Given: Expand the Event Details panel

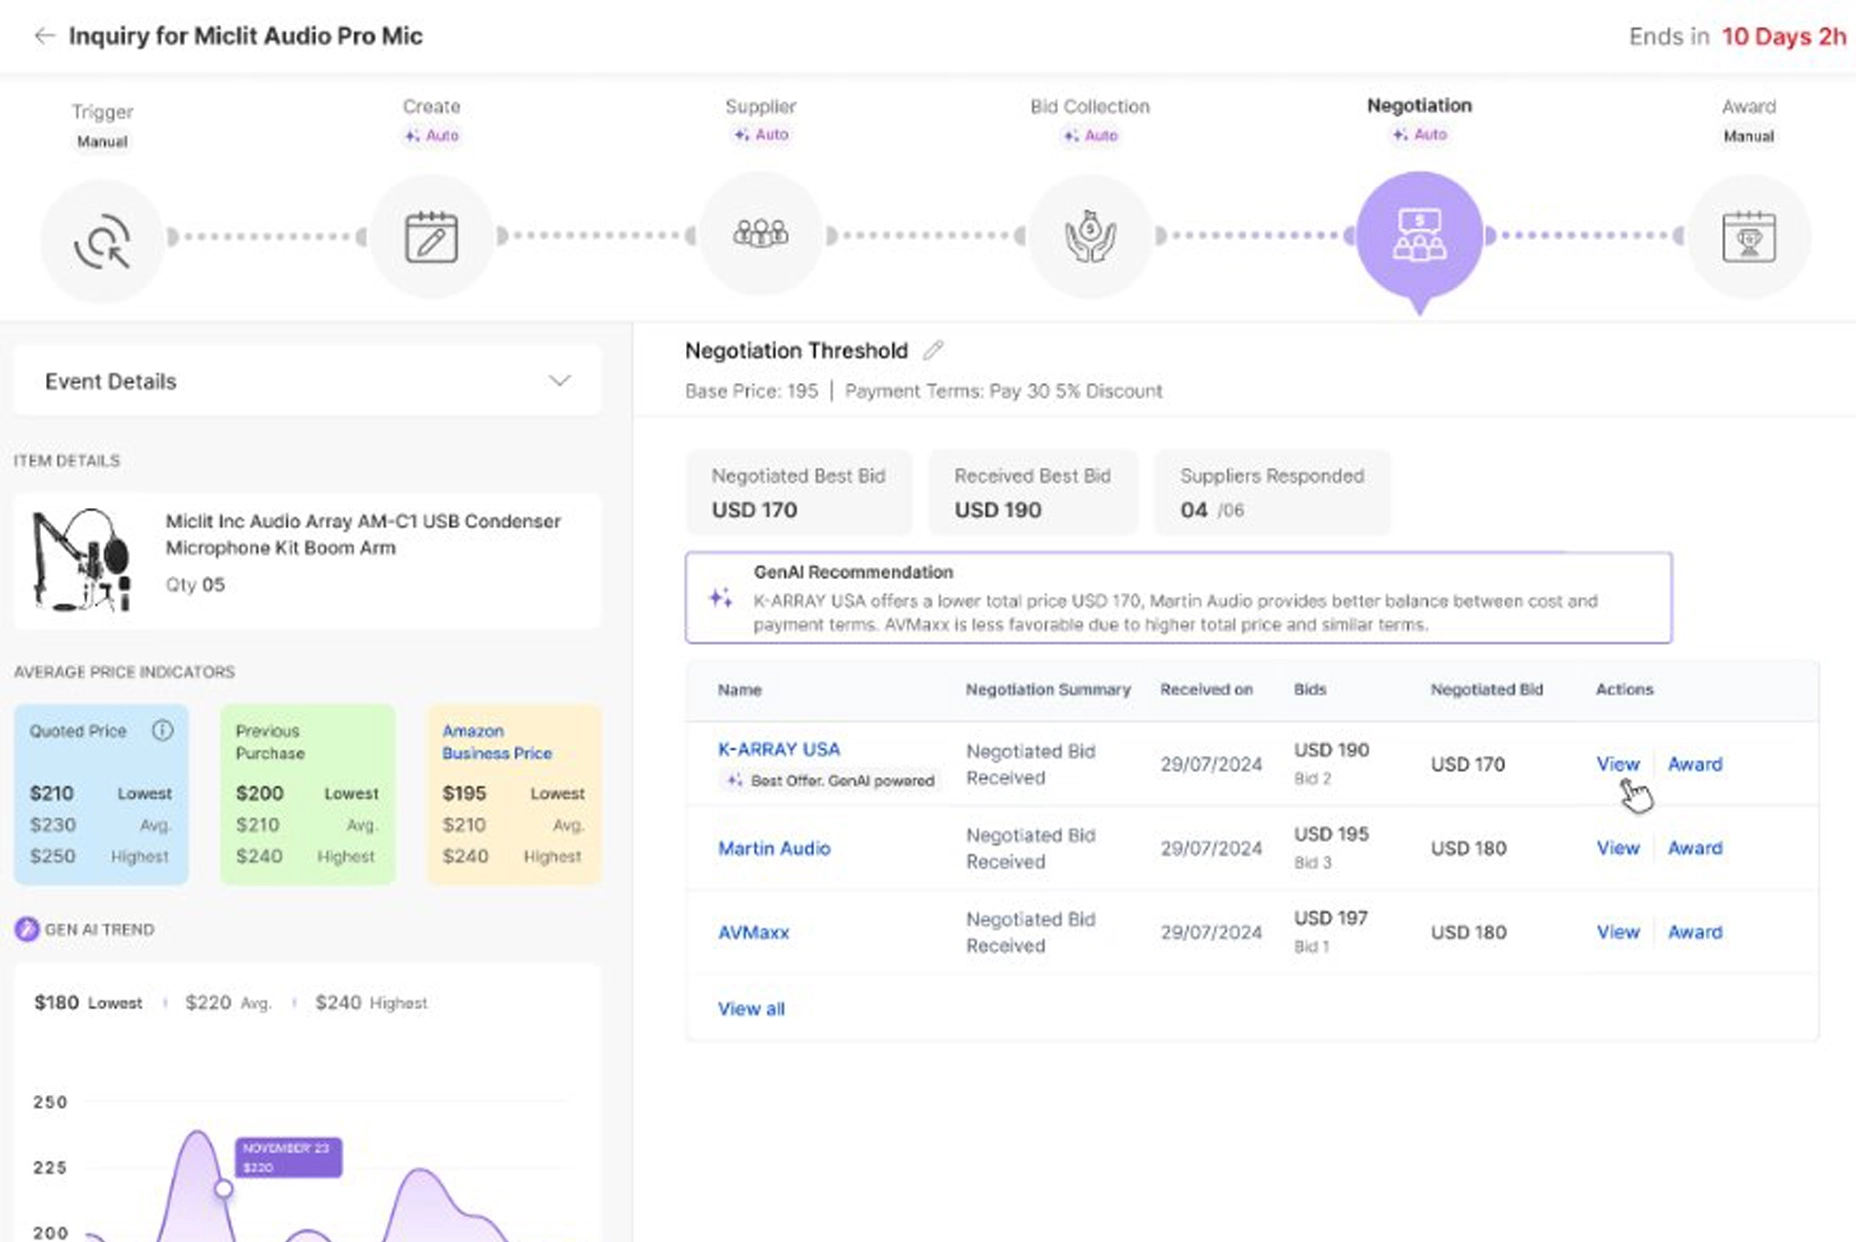Looking at the screenshot, I should pos(559,381).
